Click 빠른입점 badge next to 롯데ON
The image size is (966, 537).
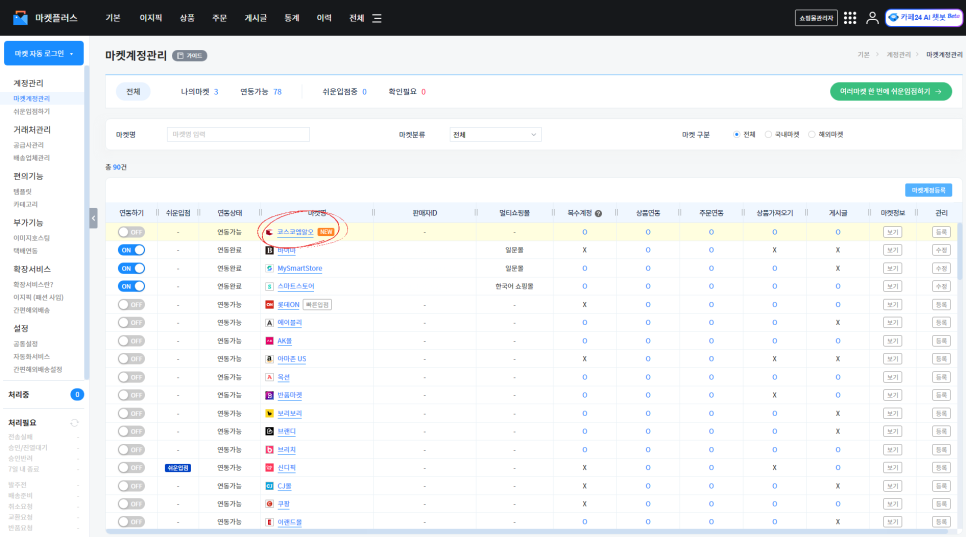[317, 305]
